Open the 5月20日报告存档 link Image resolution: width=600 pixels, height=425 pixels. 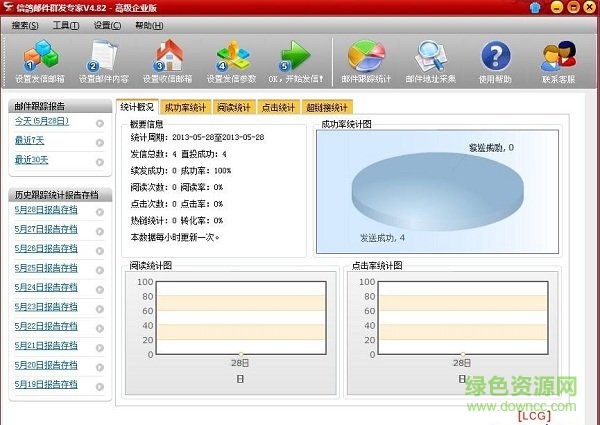pyautogui.click(x=46, y=365)
